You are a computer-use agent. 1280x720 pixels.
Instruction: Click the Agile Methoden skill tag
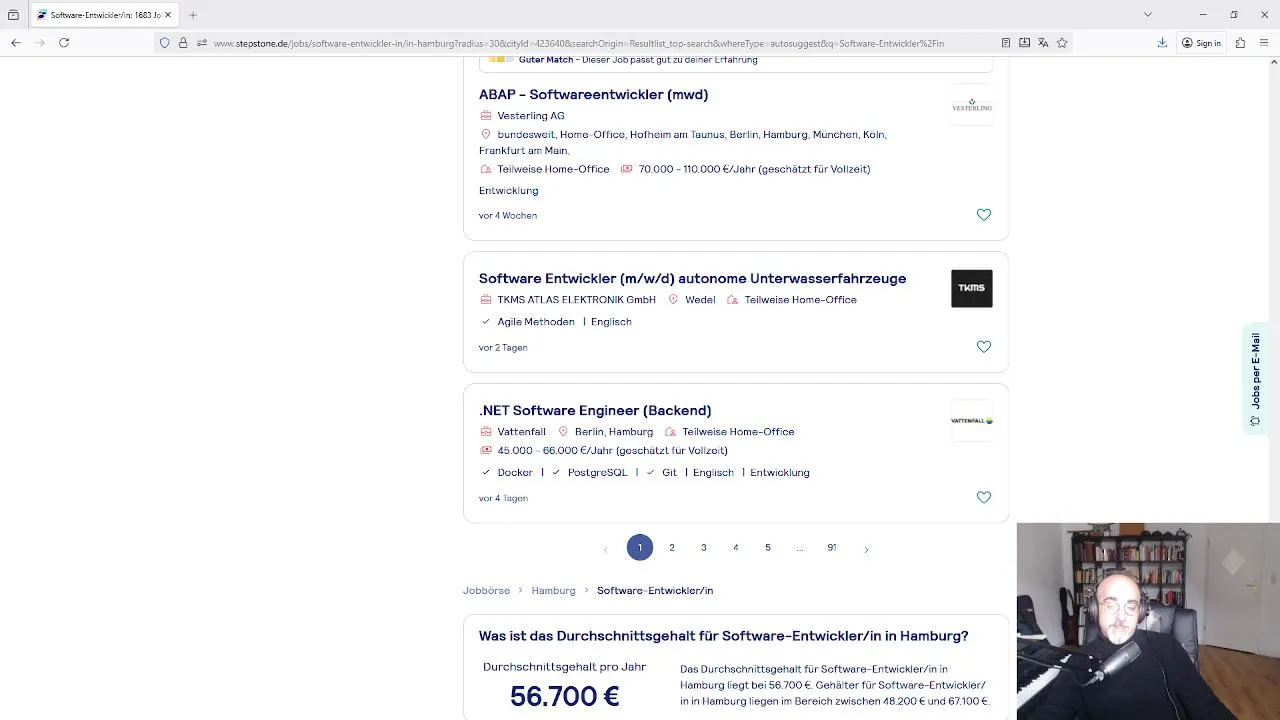click(x=536, y=322)
